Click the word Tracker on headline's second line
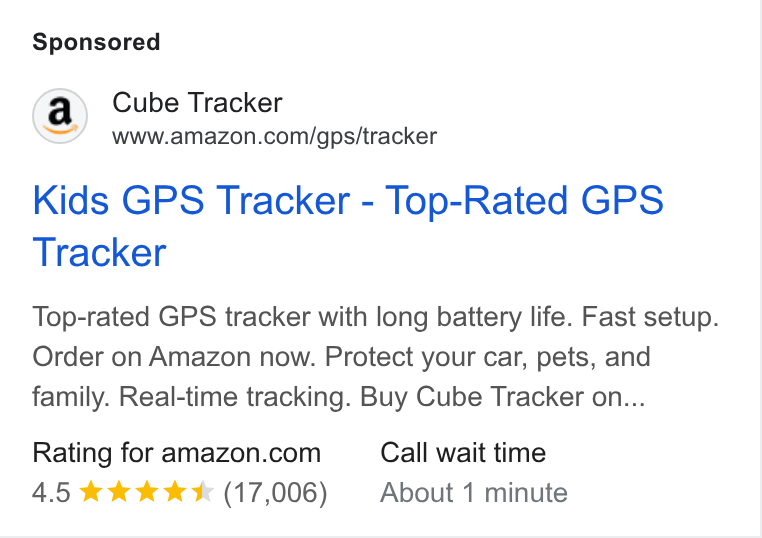The height and width of the screenshot is (538, 762). (100, 252)
